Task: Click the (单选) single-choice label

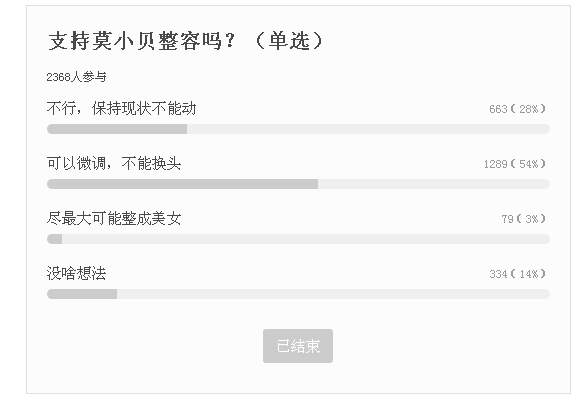Action: 289,40
